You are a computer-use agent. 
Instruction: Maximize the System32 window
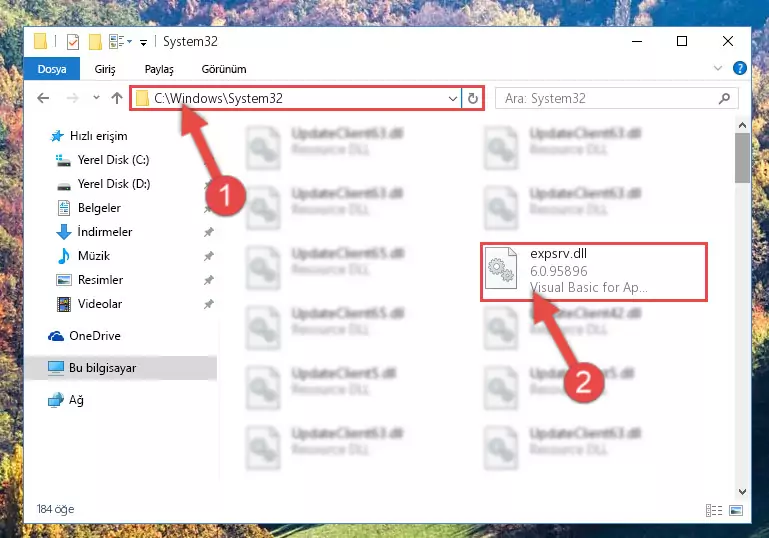(x=682, y=42)
